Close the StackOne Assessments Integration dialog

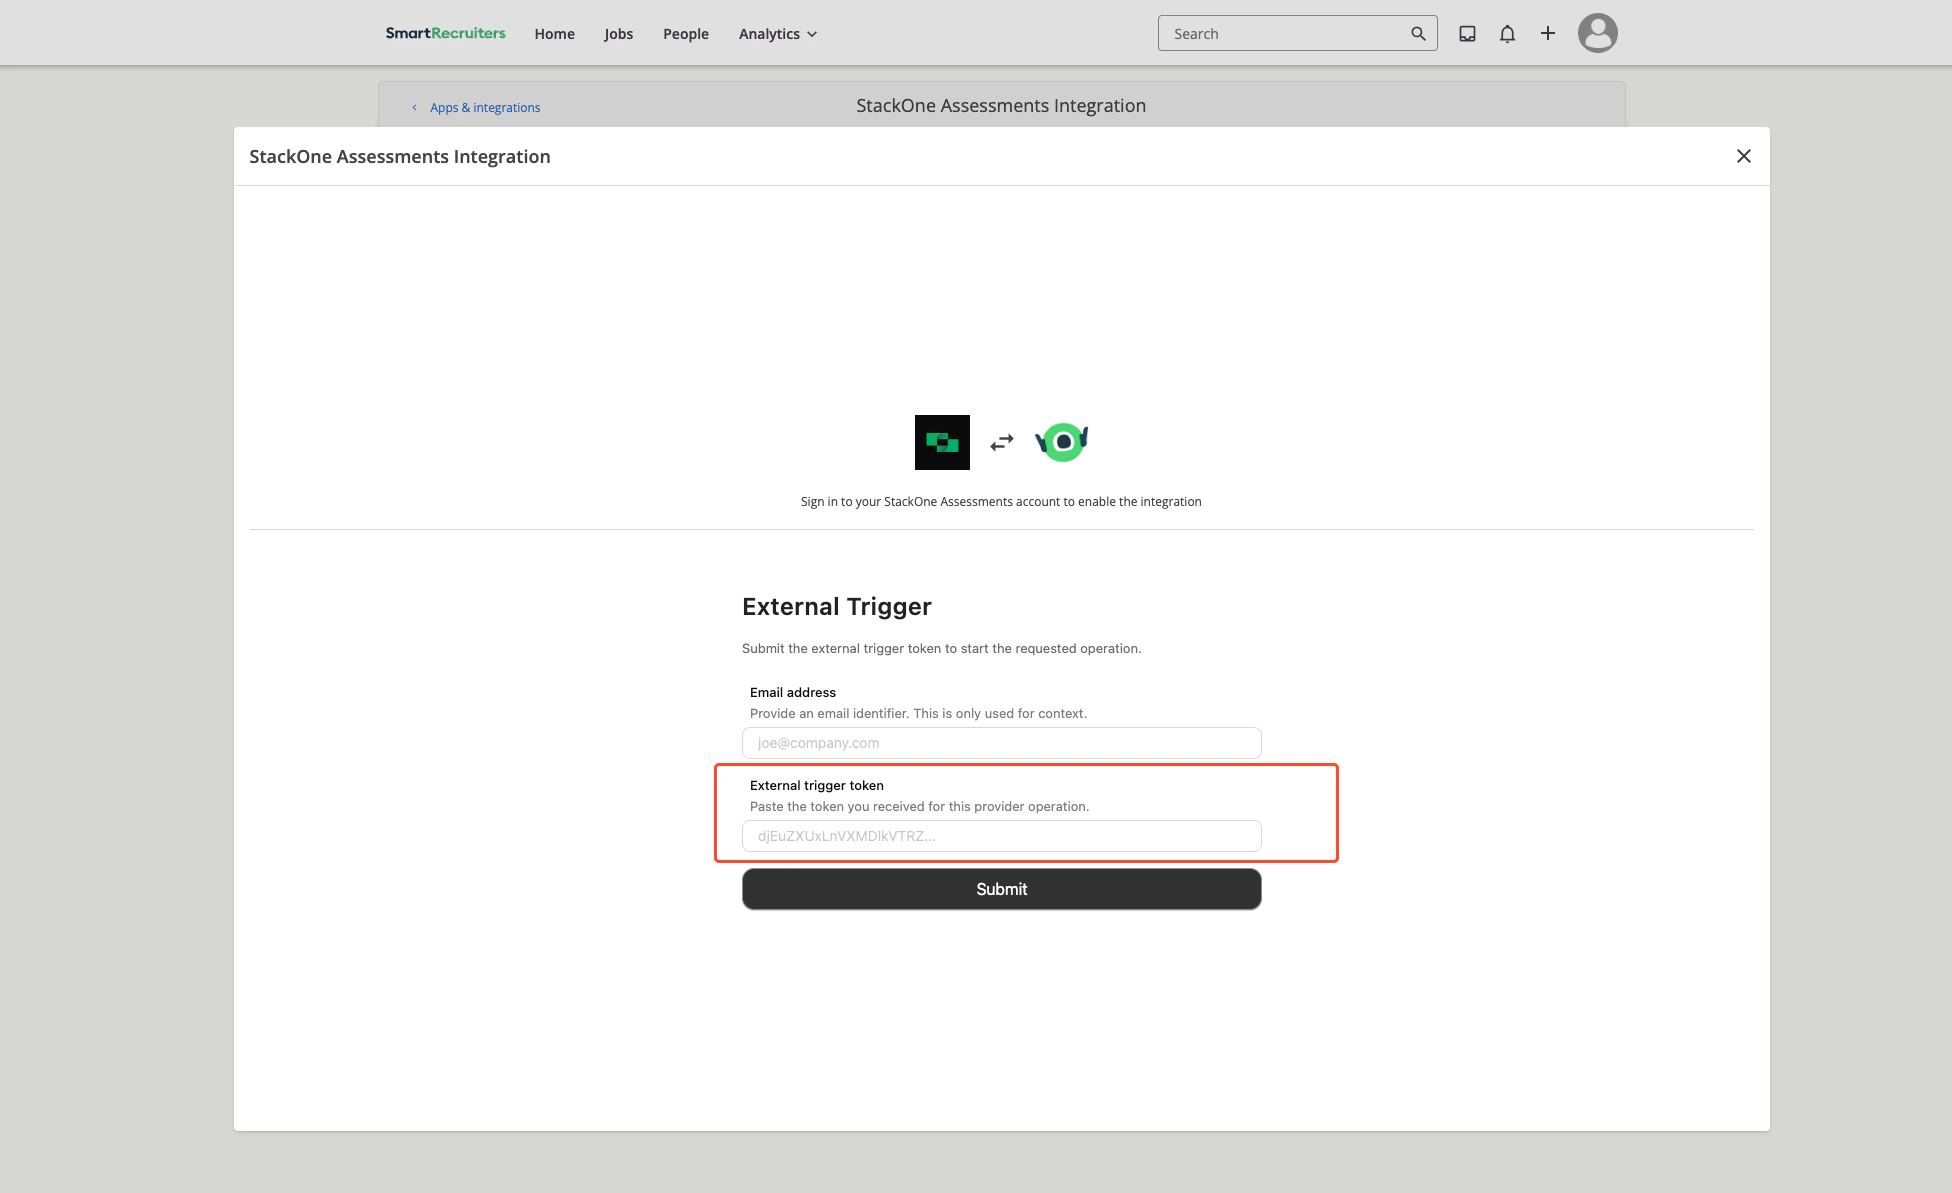tap(1744, 156)
